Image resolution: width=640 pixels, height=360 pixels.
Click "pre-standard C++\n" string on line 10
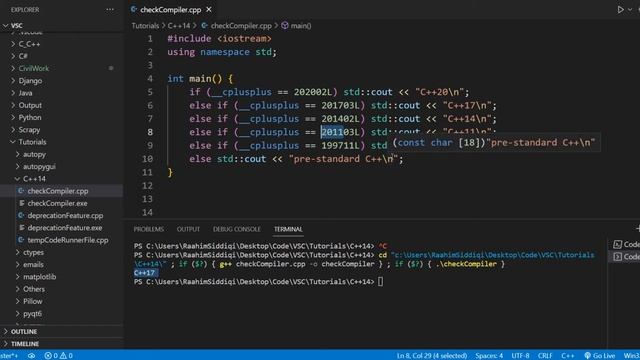pos(343,159)
